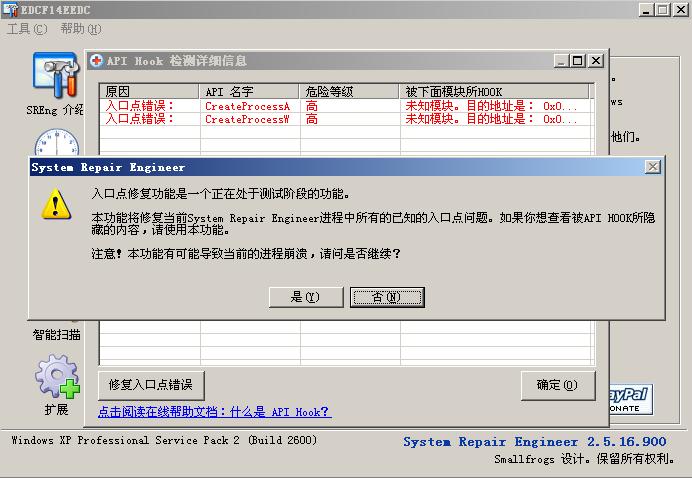Click the Smallfrogs 设计 copyright text
This screenshot has height=478, width=692.
pyautogui.click(x=584, y=459)
